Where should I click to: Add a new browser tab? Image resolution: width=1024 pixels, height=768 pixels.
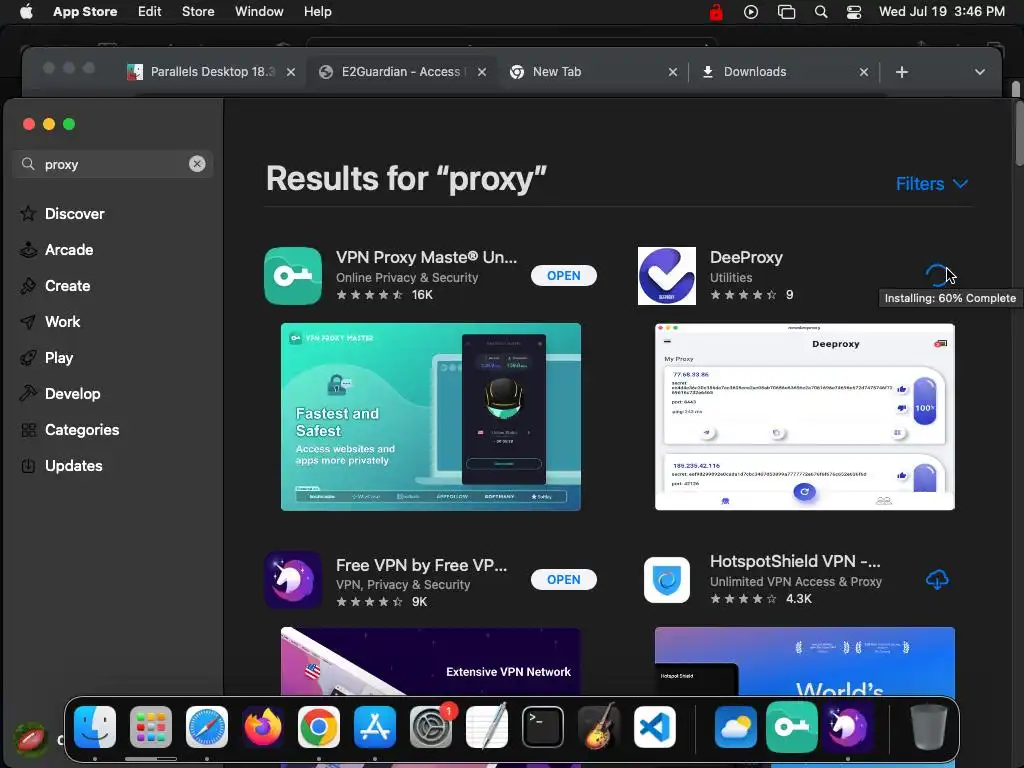tap(902, 72)
